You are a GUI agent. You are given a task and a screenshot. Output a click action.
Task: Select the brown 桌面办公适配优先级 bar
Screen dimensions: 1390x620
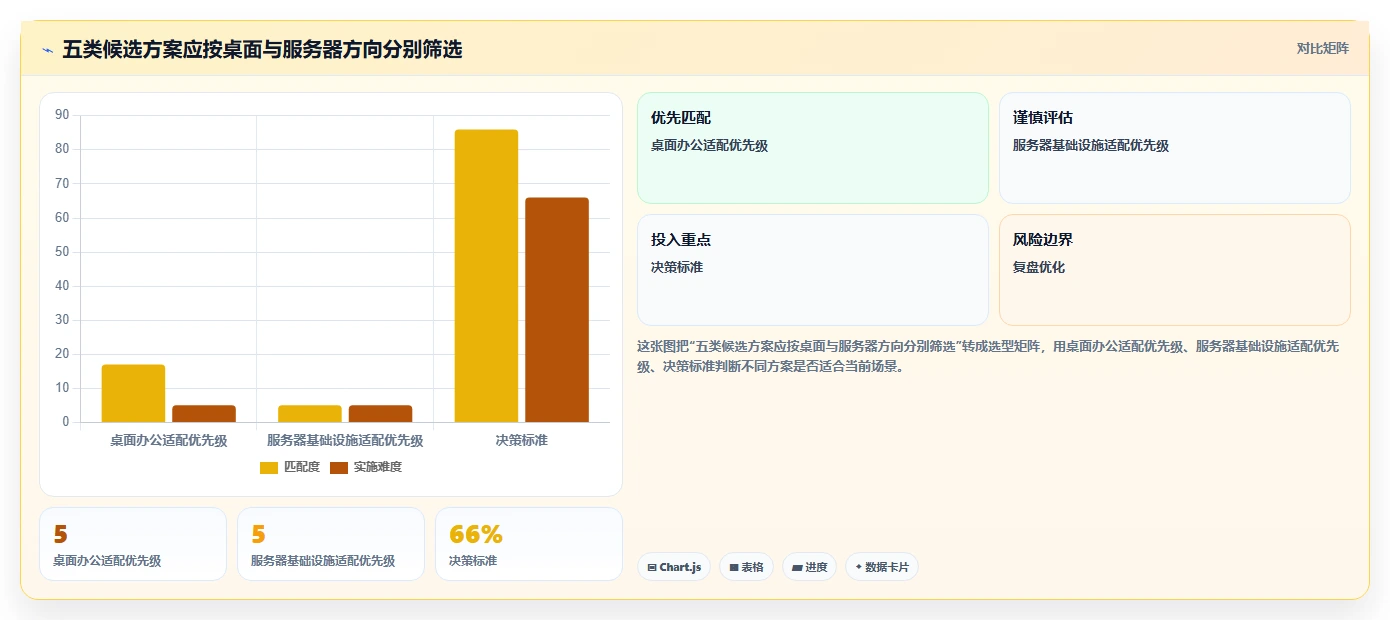coord(204,414)
